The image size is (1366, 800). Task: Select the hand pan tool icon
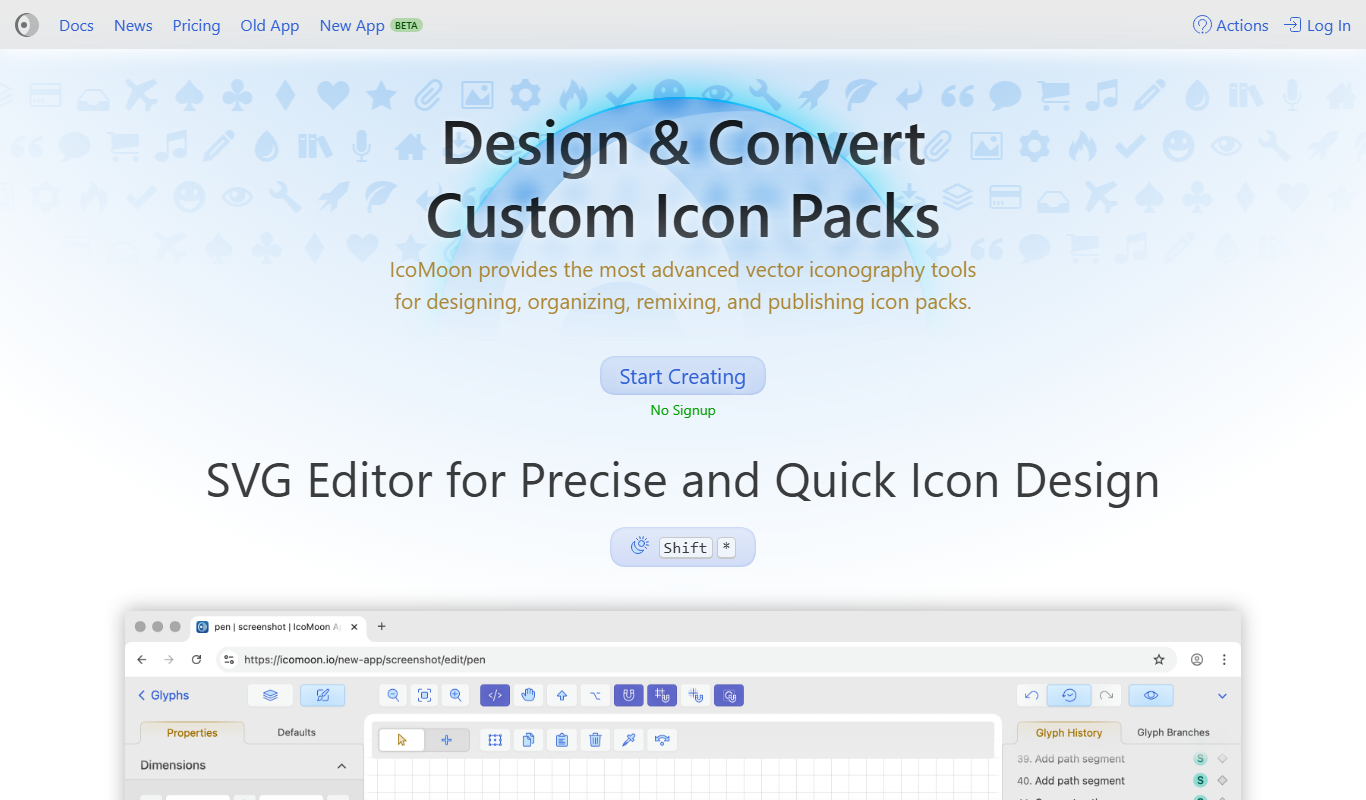(529, 695)
